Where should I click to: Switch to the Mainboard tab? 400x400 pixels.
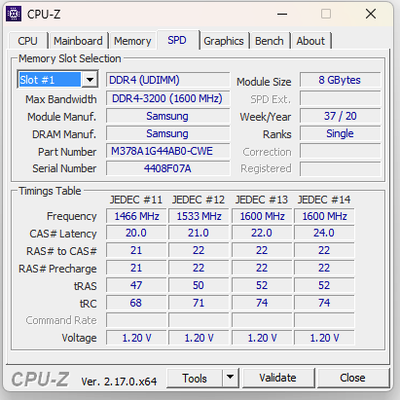click(78, 41)
